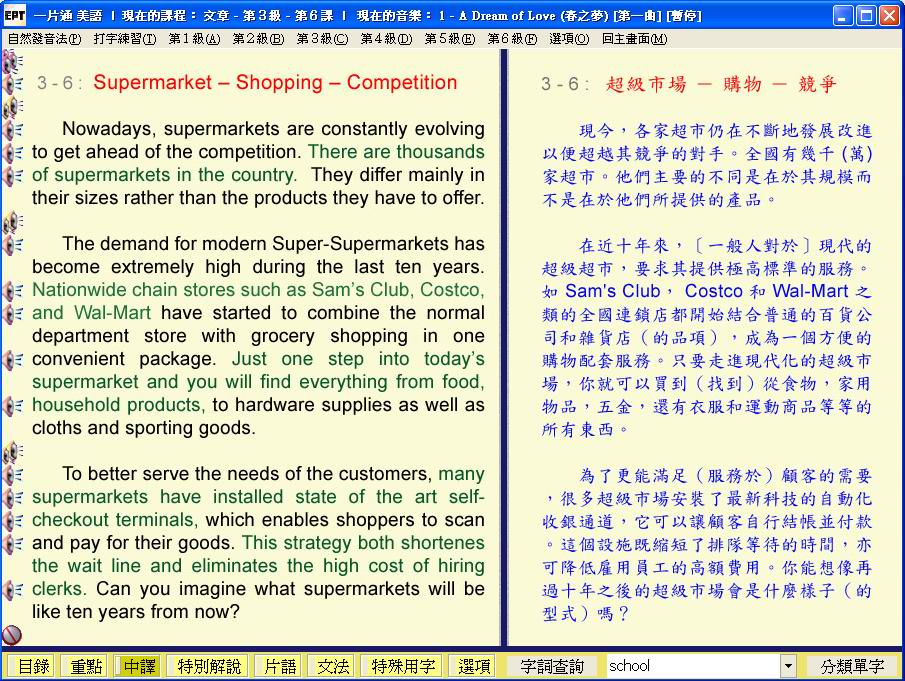The image size is (905, 681).
Task: Play whole third paragraph with double-speaker icon
Action: pyautogui.click(x=12, y=452)
